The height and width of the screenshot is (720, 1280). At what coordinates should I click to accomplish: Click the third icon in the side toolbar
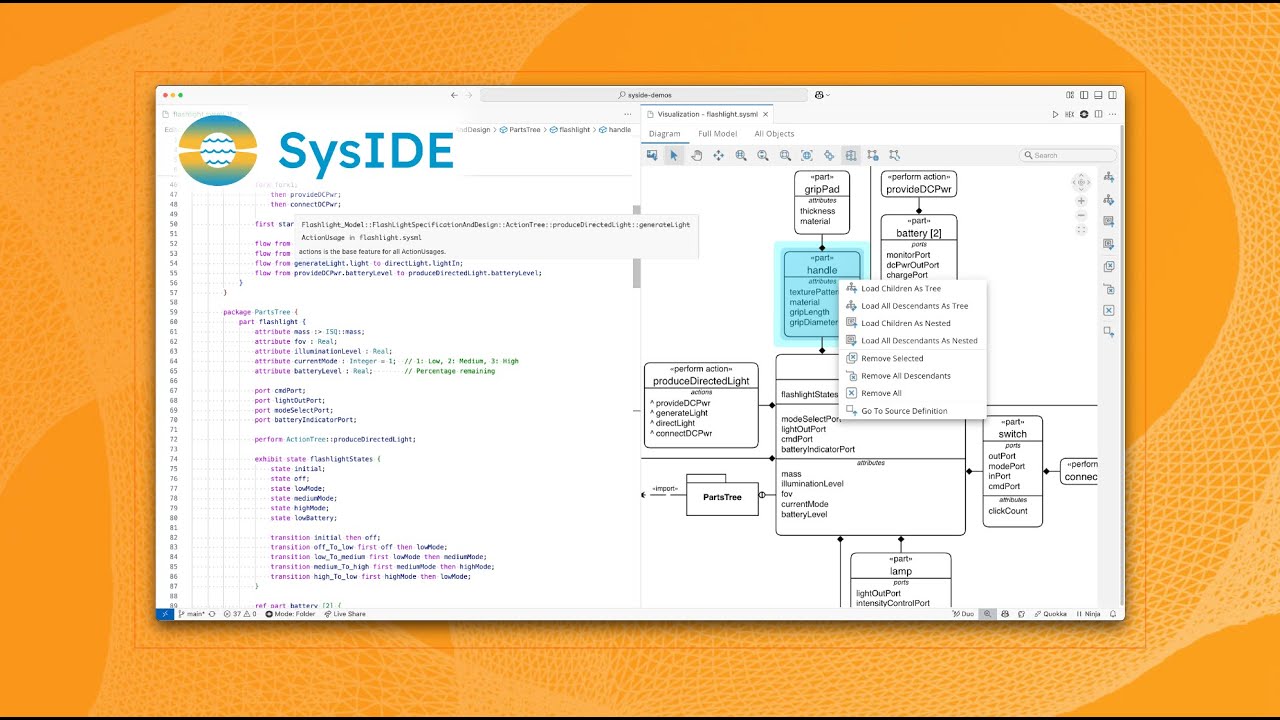click(1109, 221)
